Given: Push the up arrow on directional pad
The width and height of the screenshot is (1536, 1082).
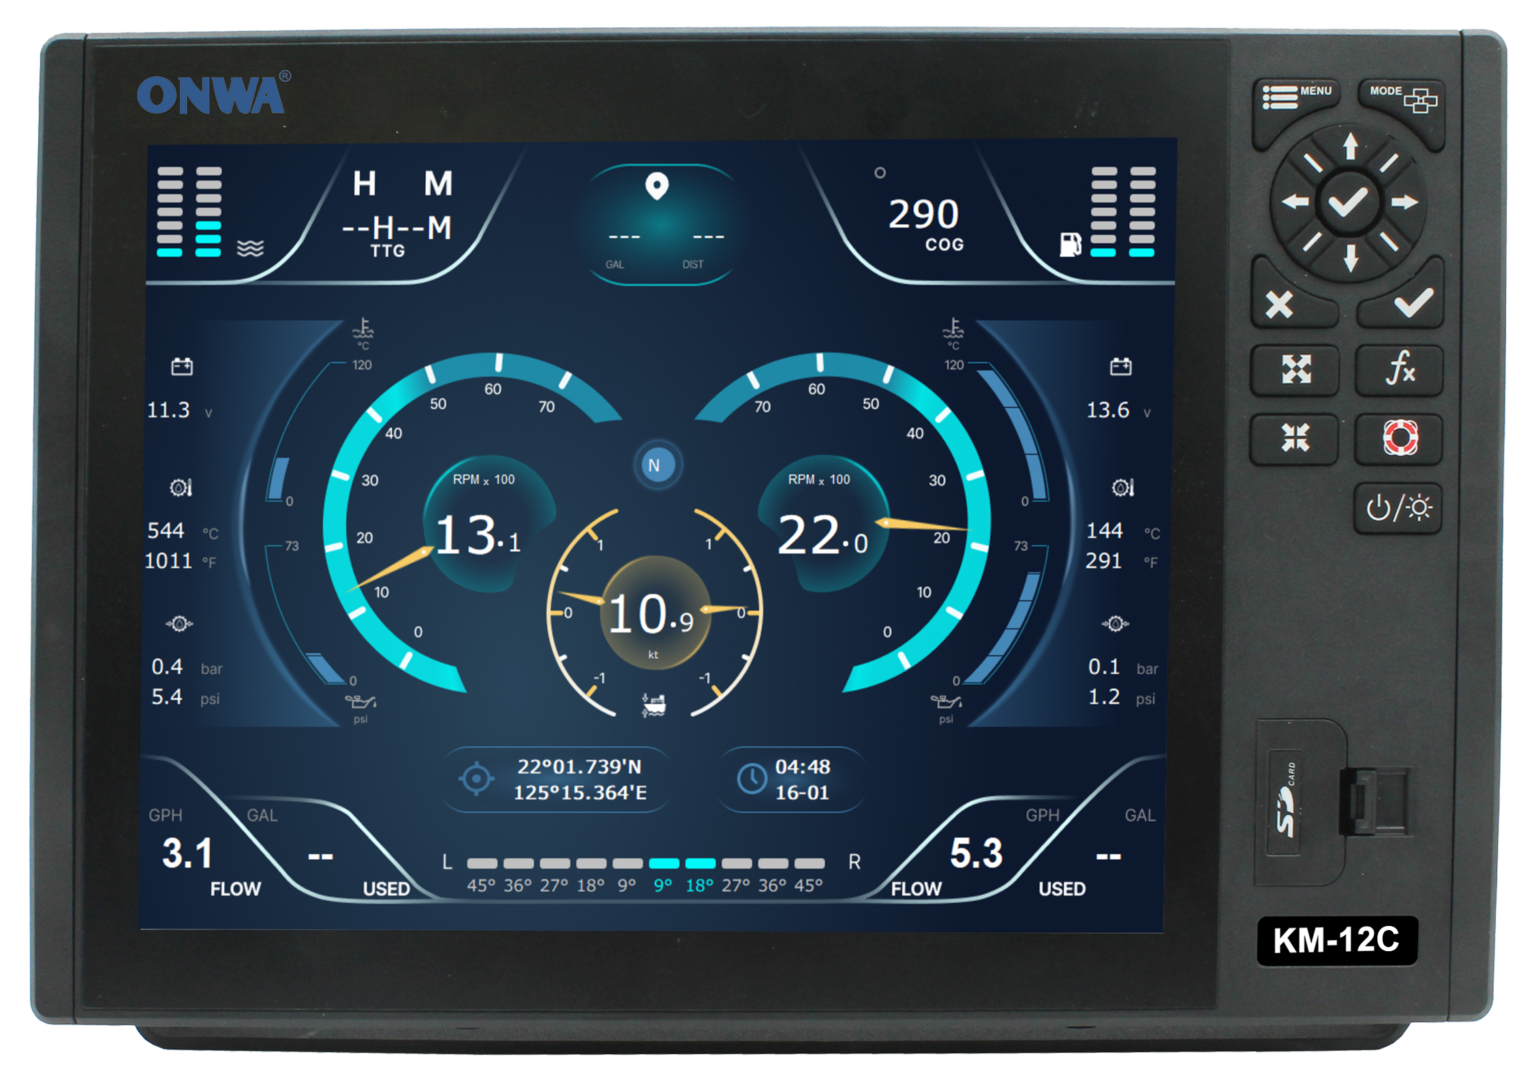Looking at the screenshot, I should 1350,146.
